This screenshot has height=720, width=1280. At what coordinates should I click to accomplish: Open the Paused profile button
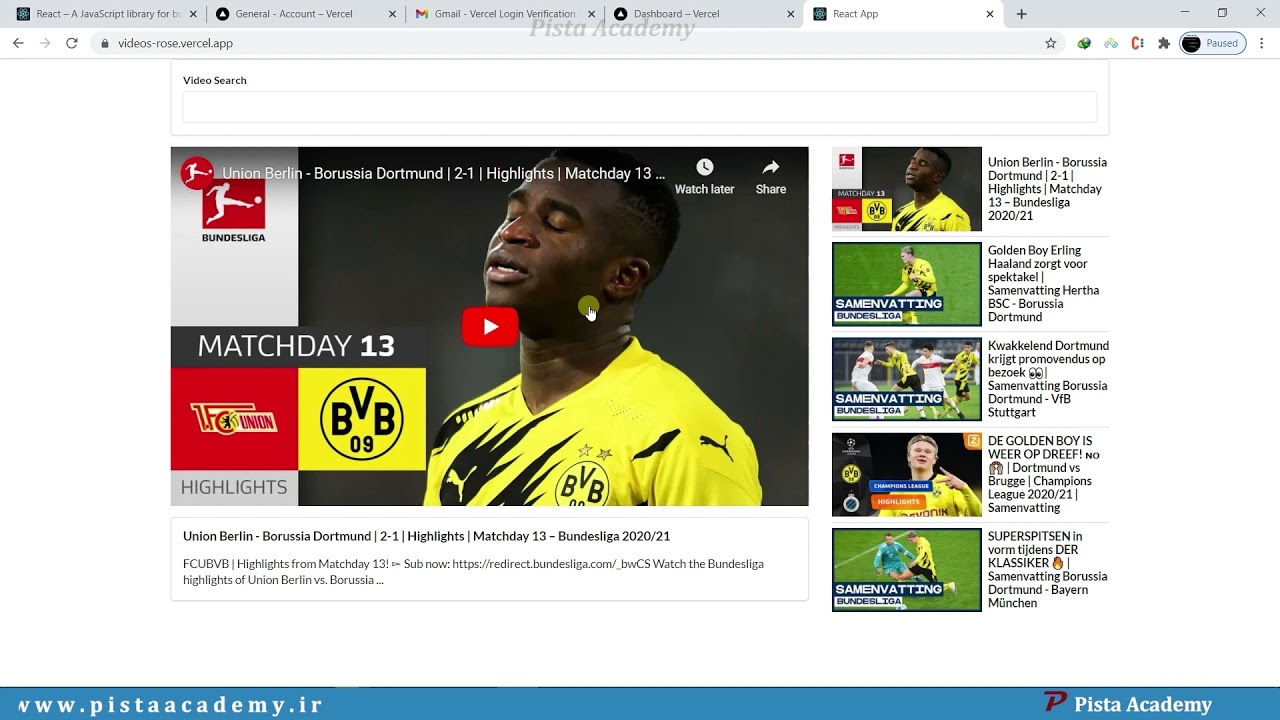pyautogui.click(x=1212, y=43)
